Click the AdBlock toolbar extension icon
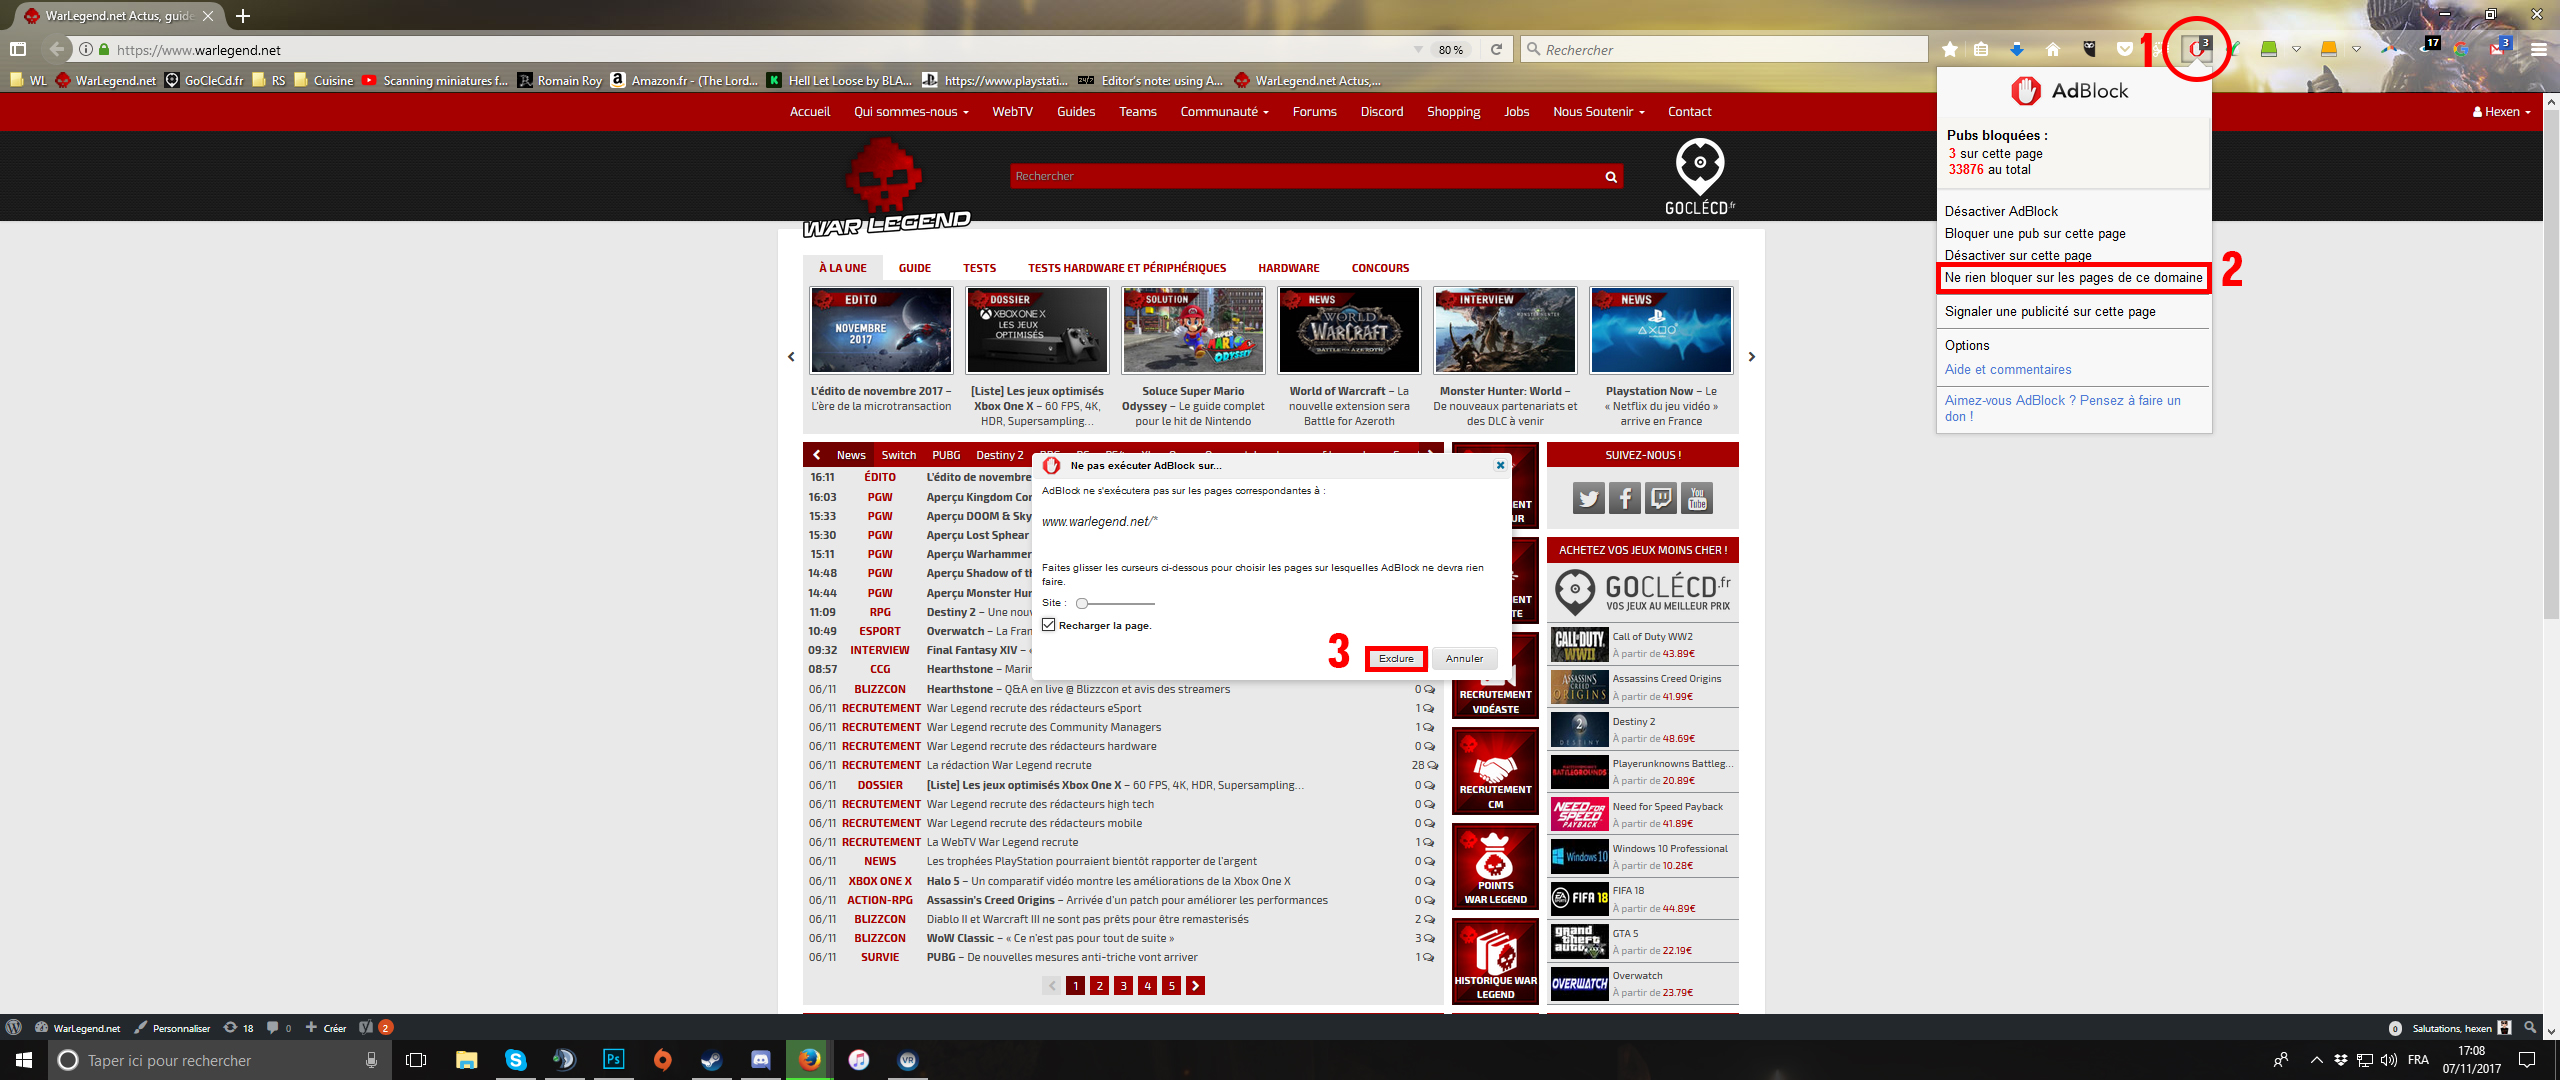 (x=2196, y=49)
